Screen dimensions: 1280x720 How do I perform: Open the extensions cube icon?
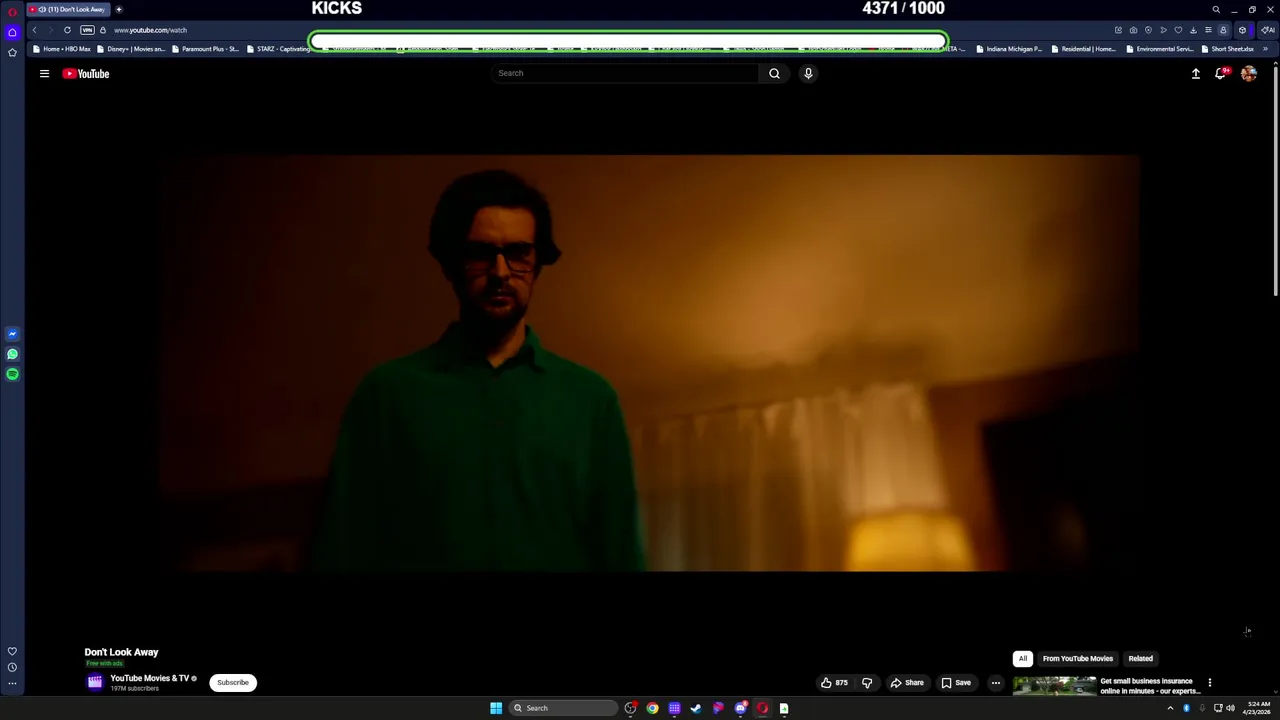[x=1242, y=30]
